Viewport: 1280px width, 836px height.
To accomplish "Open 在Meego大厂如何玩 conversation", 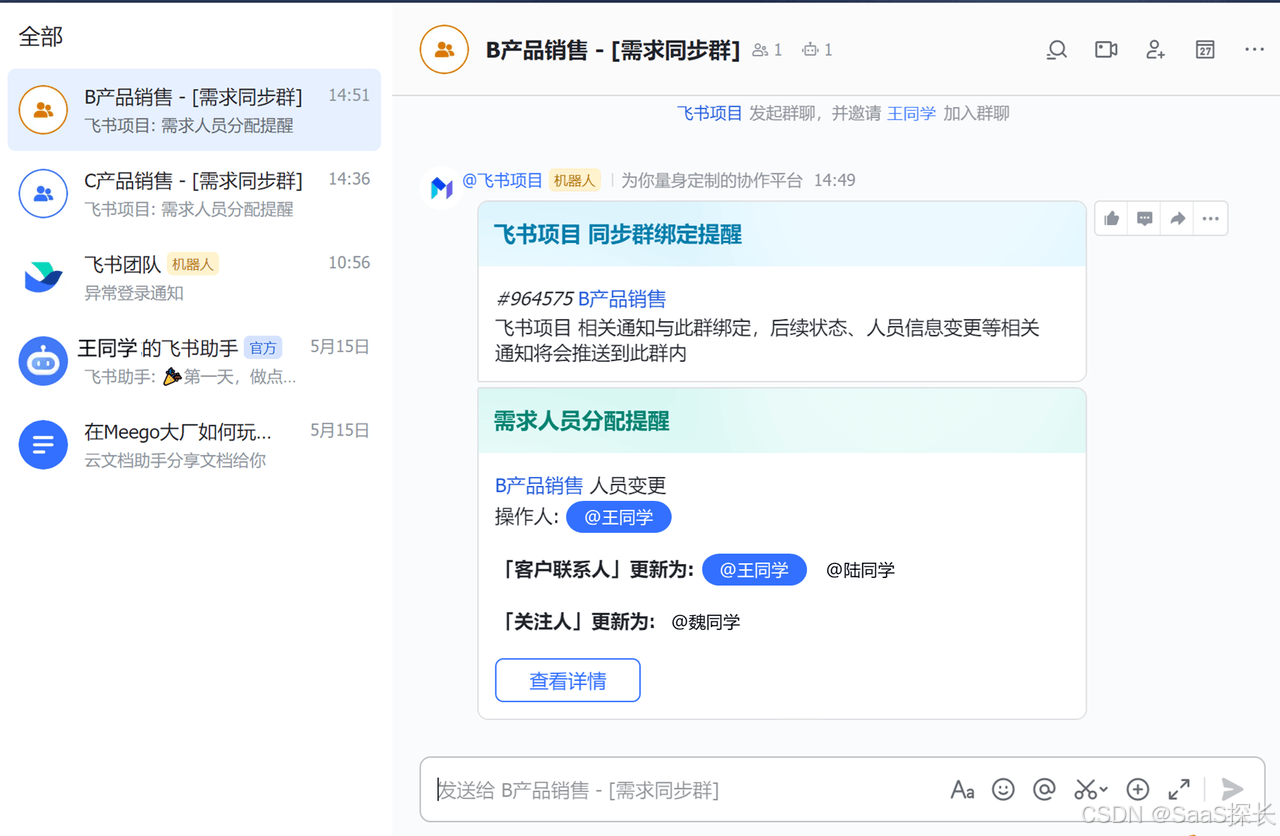I will [194, 445].
